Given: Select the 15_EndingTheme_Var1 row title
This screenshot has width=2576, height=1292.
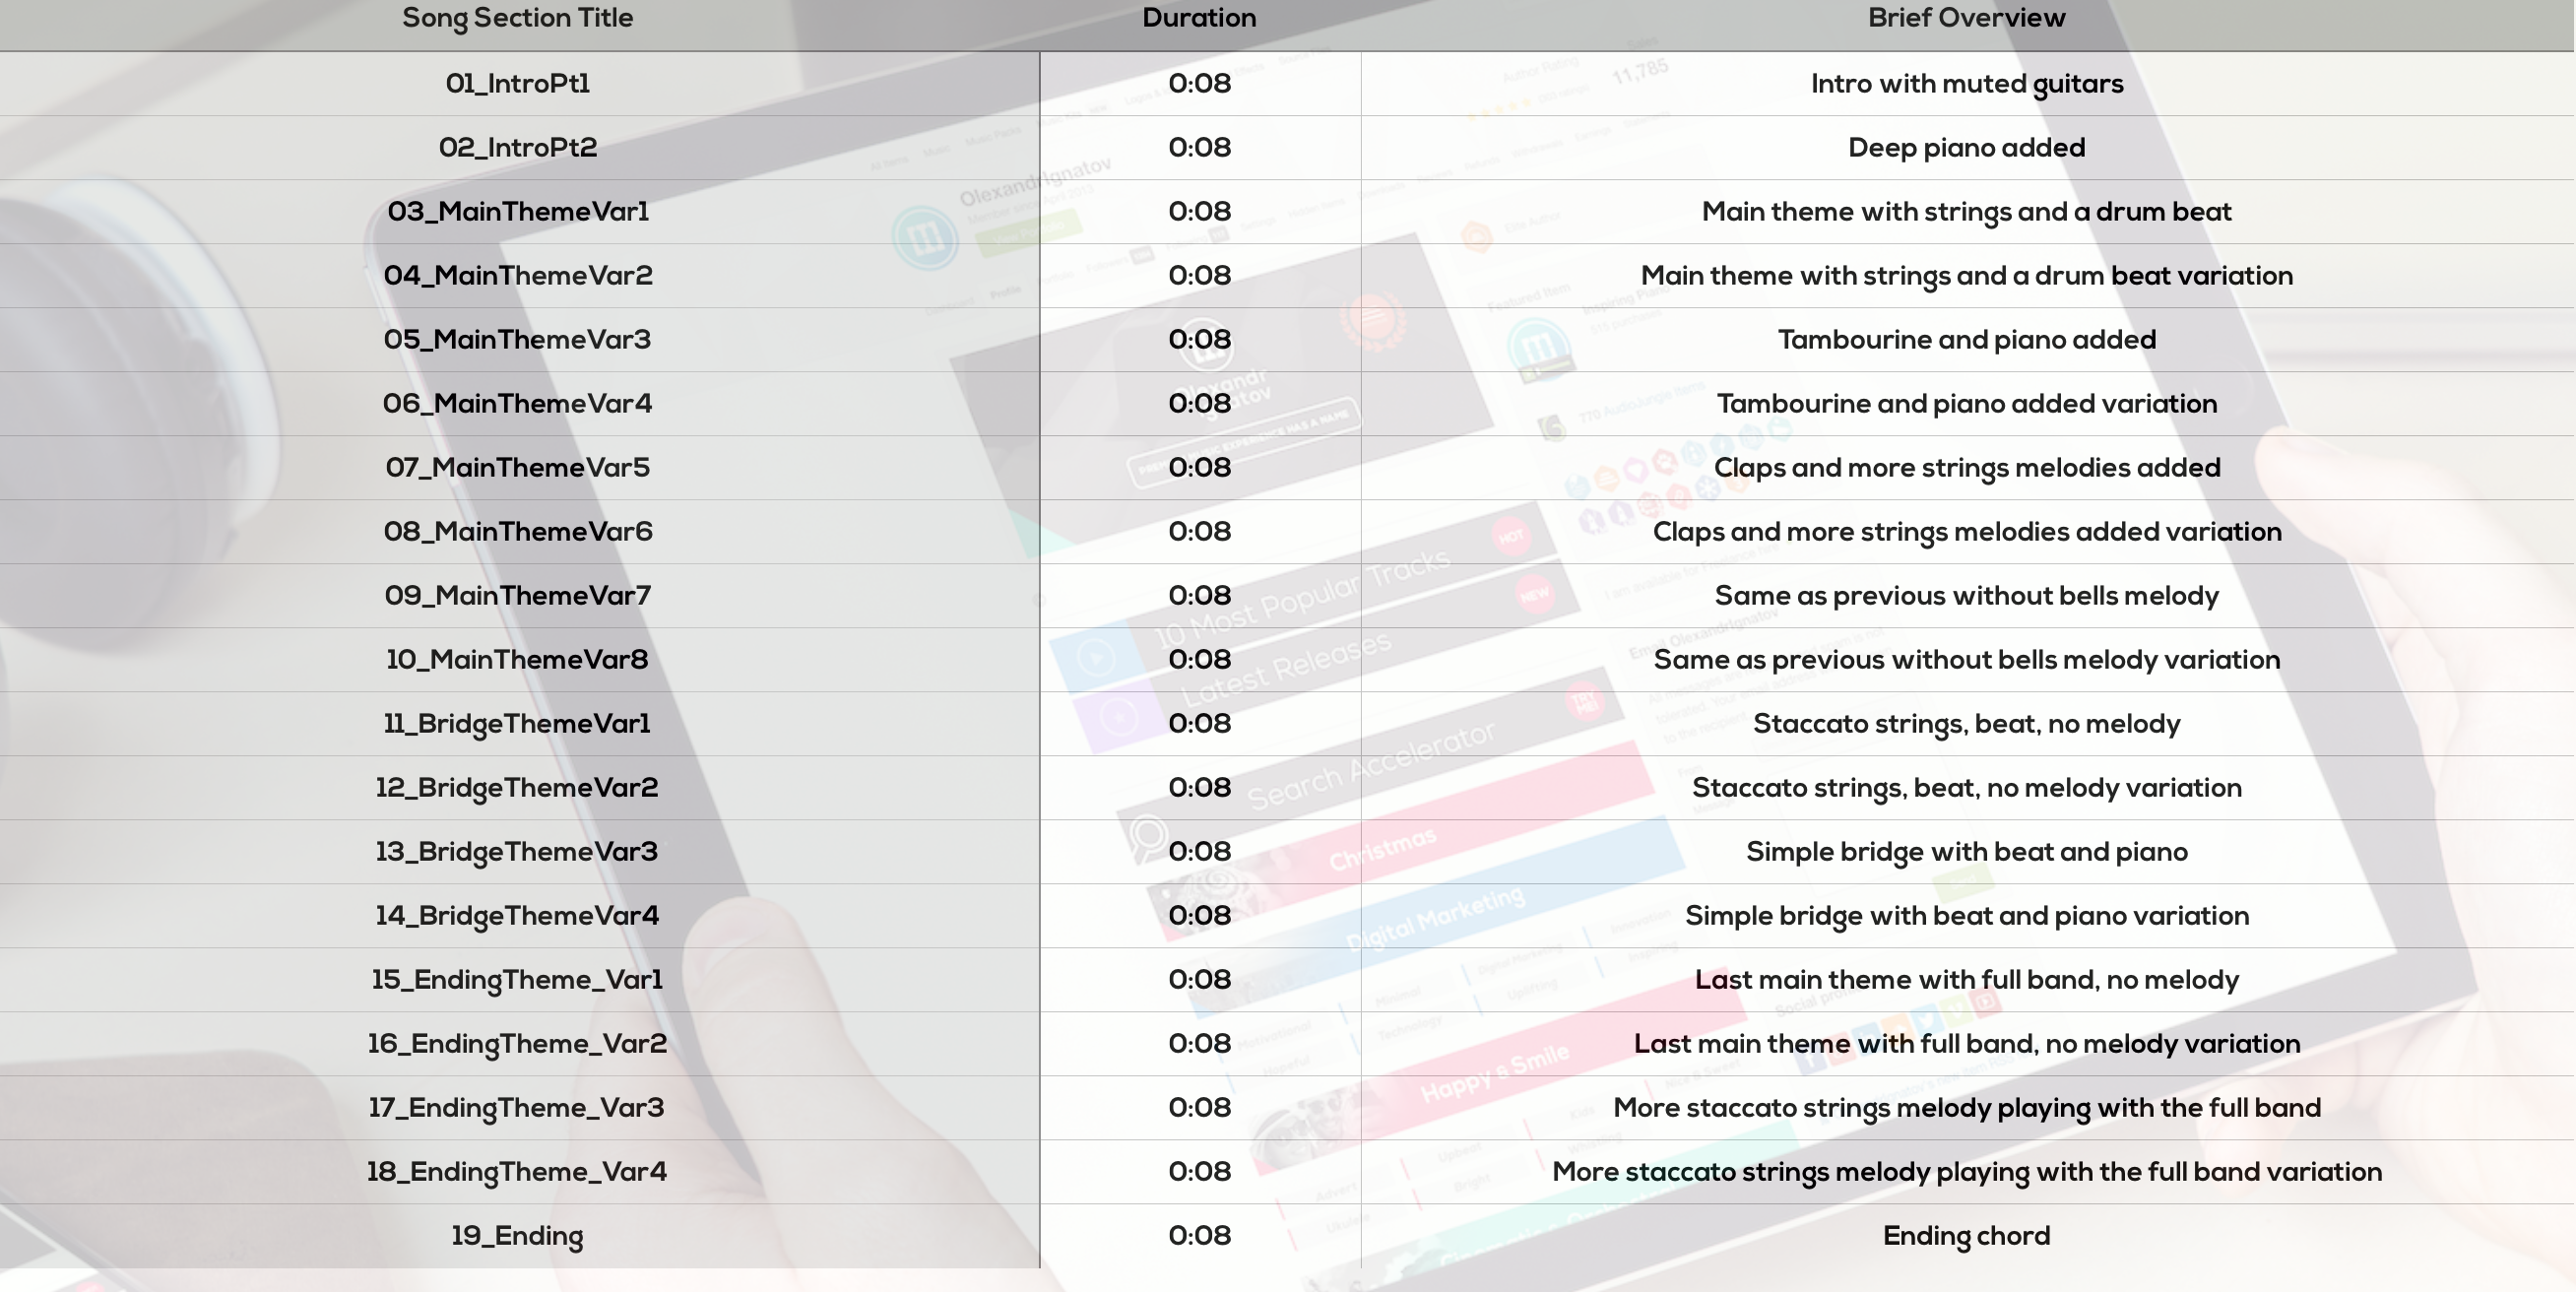Looking at the screenshot, I should (517, 980).
